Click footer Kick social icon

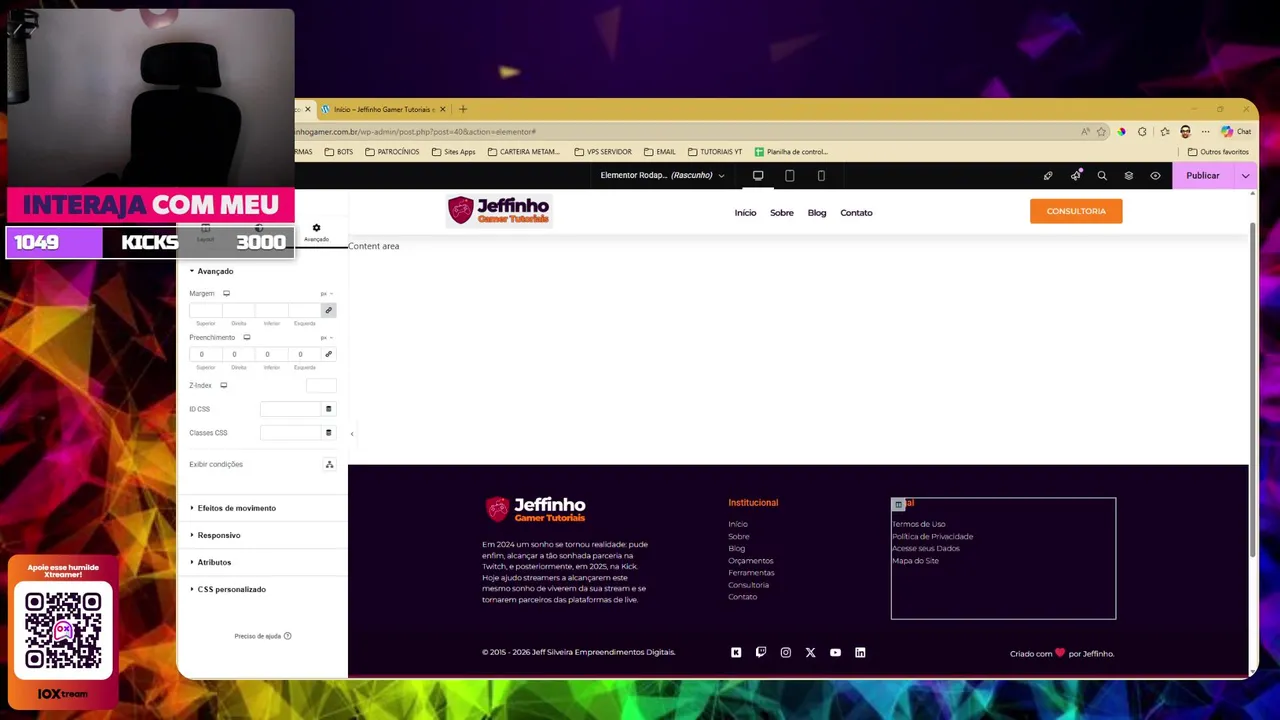click(x=736, y=653)
